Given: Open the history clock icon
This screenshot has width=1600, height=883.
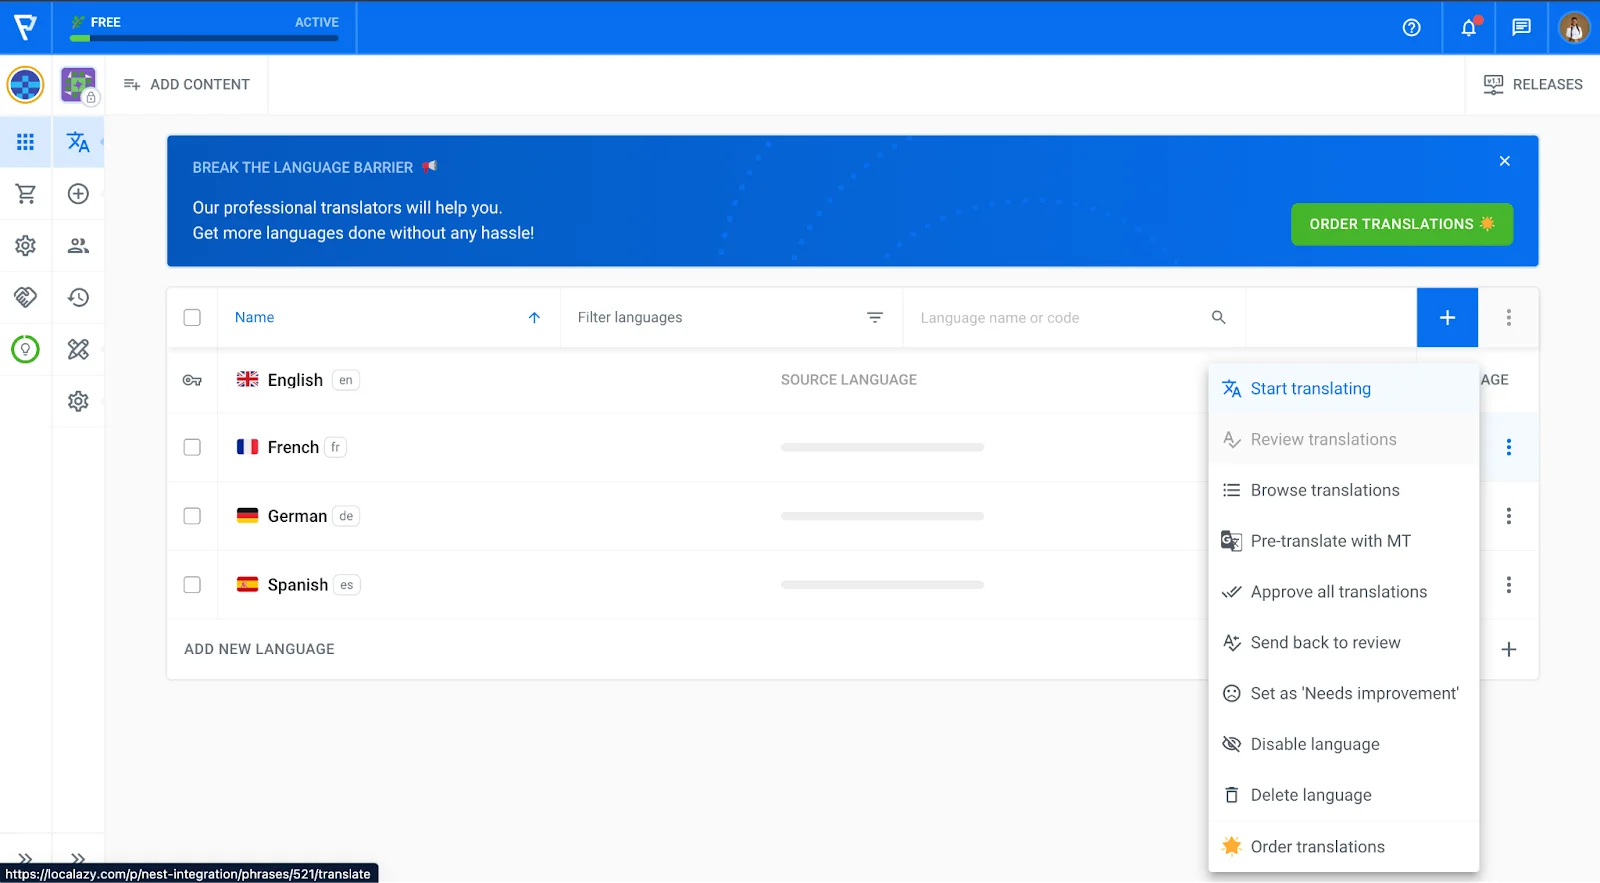Looking at the screenshot, I should click(x=78, y=298).
